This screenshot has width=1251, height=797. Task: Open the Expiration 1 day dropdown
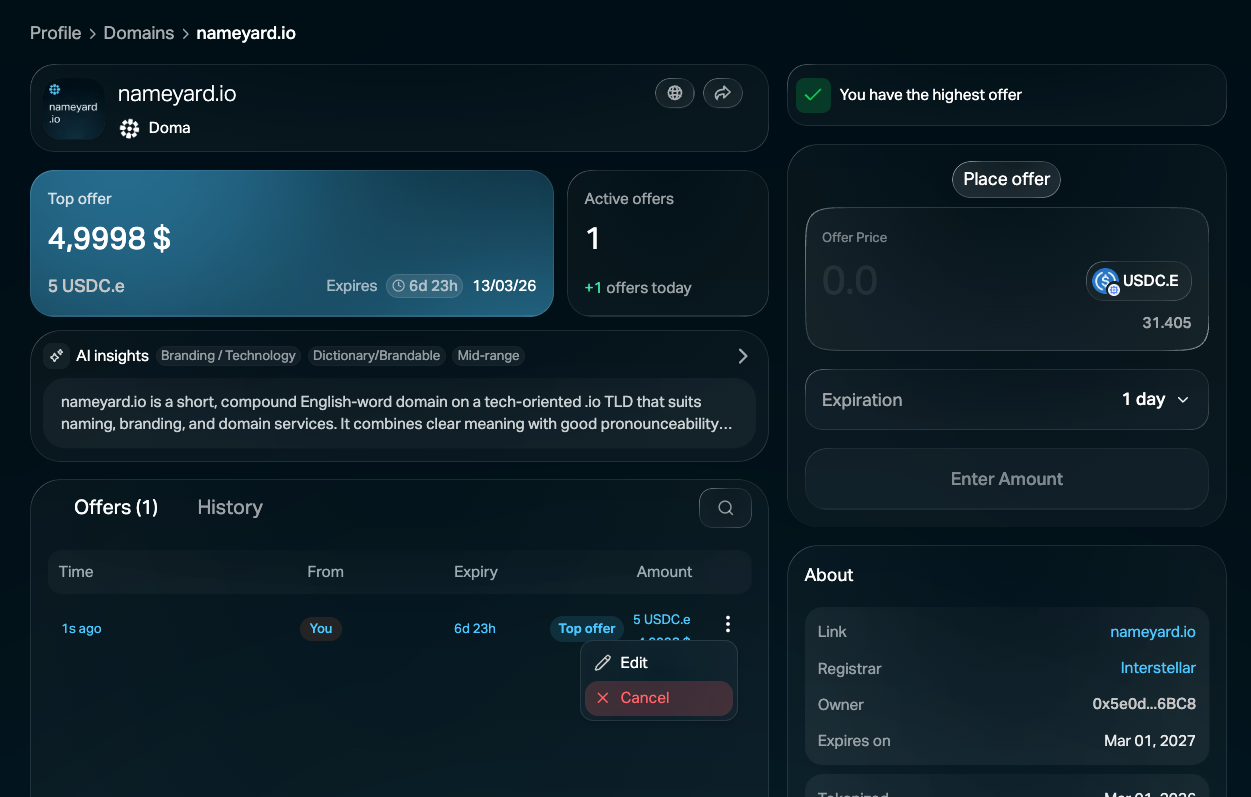pos(1155,400)
